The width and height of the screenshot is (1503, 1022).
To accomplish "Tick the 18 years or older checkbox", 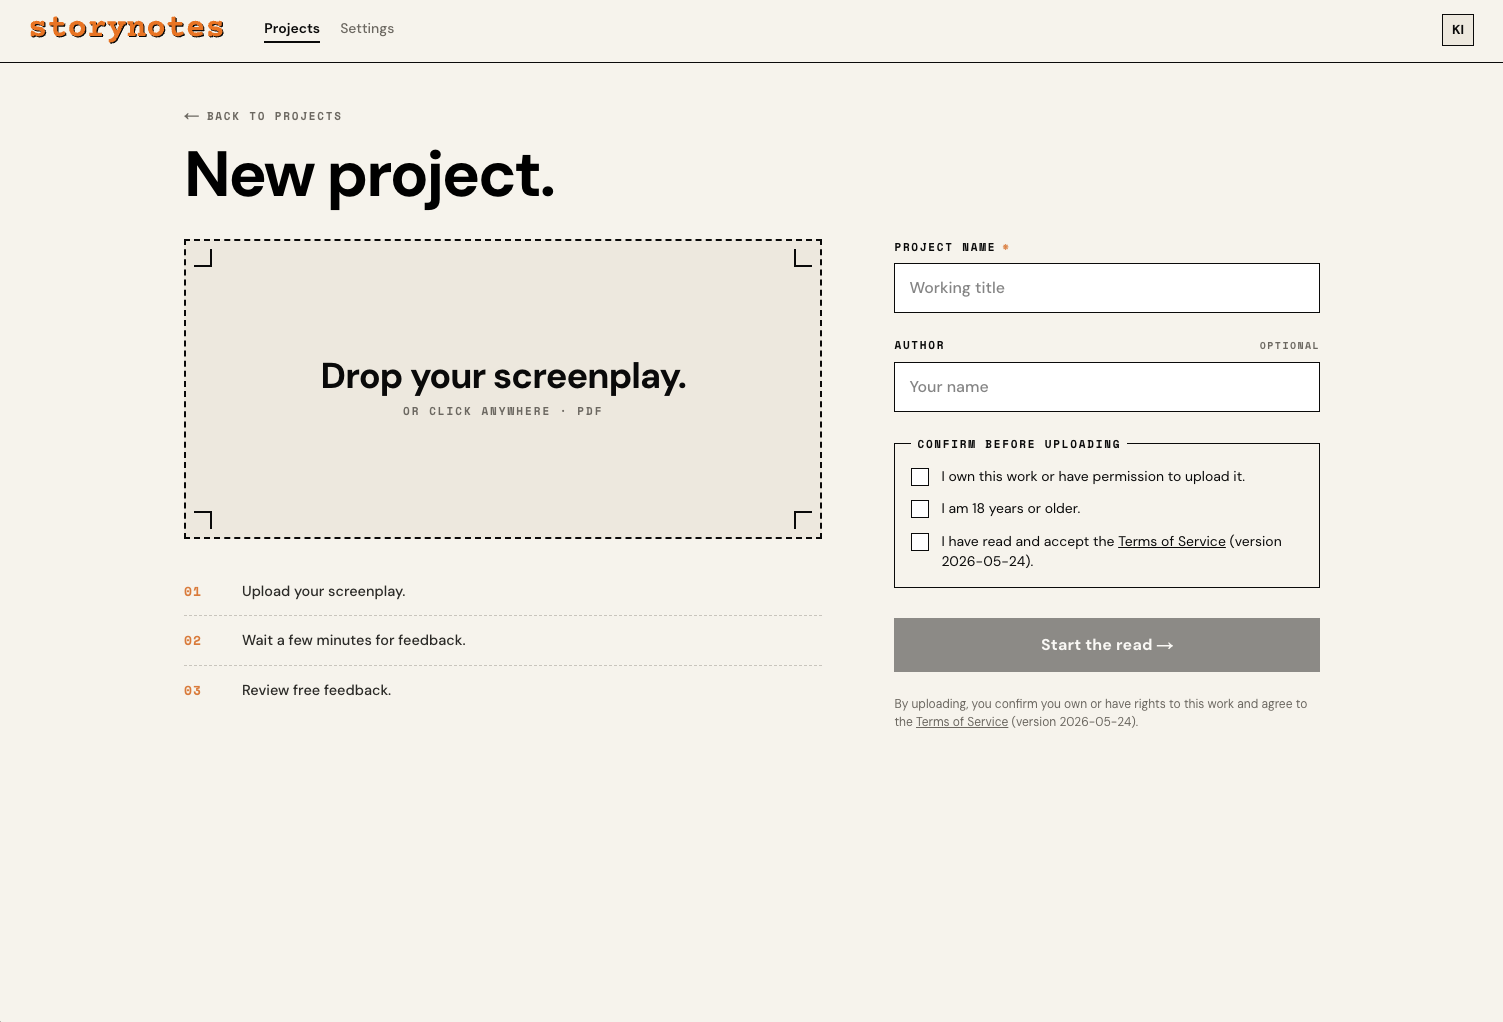I will click(920, 509).
